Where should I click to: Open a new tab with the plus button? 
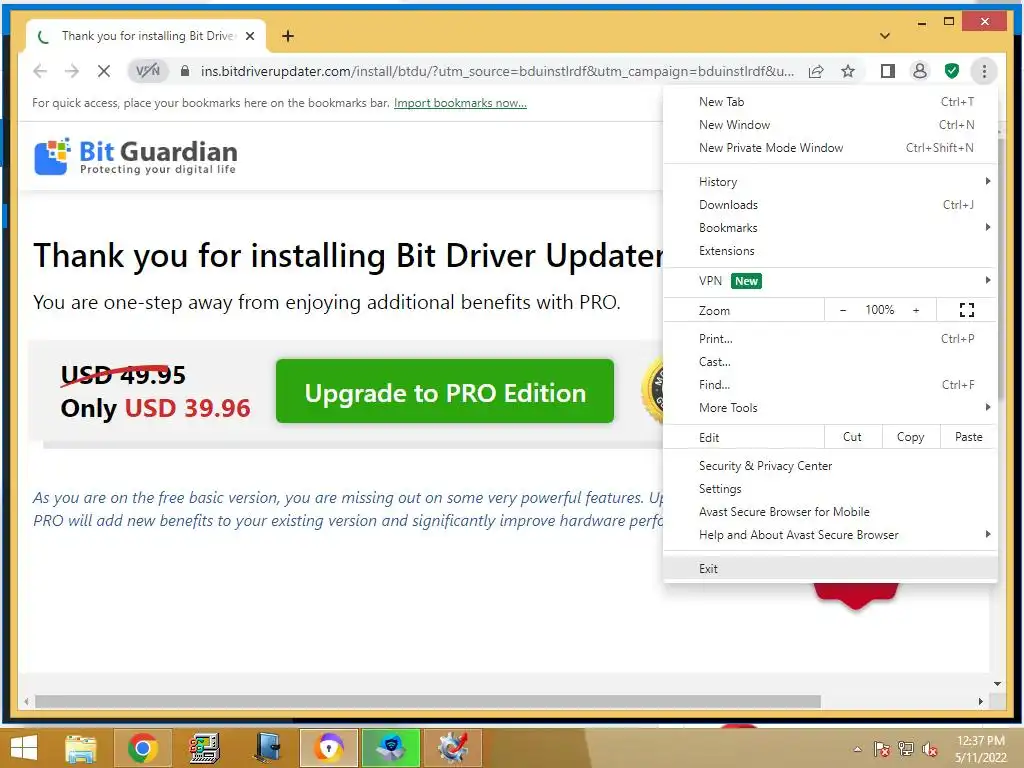pyautogui.click(x=288, y=36)
